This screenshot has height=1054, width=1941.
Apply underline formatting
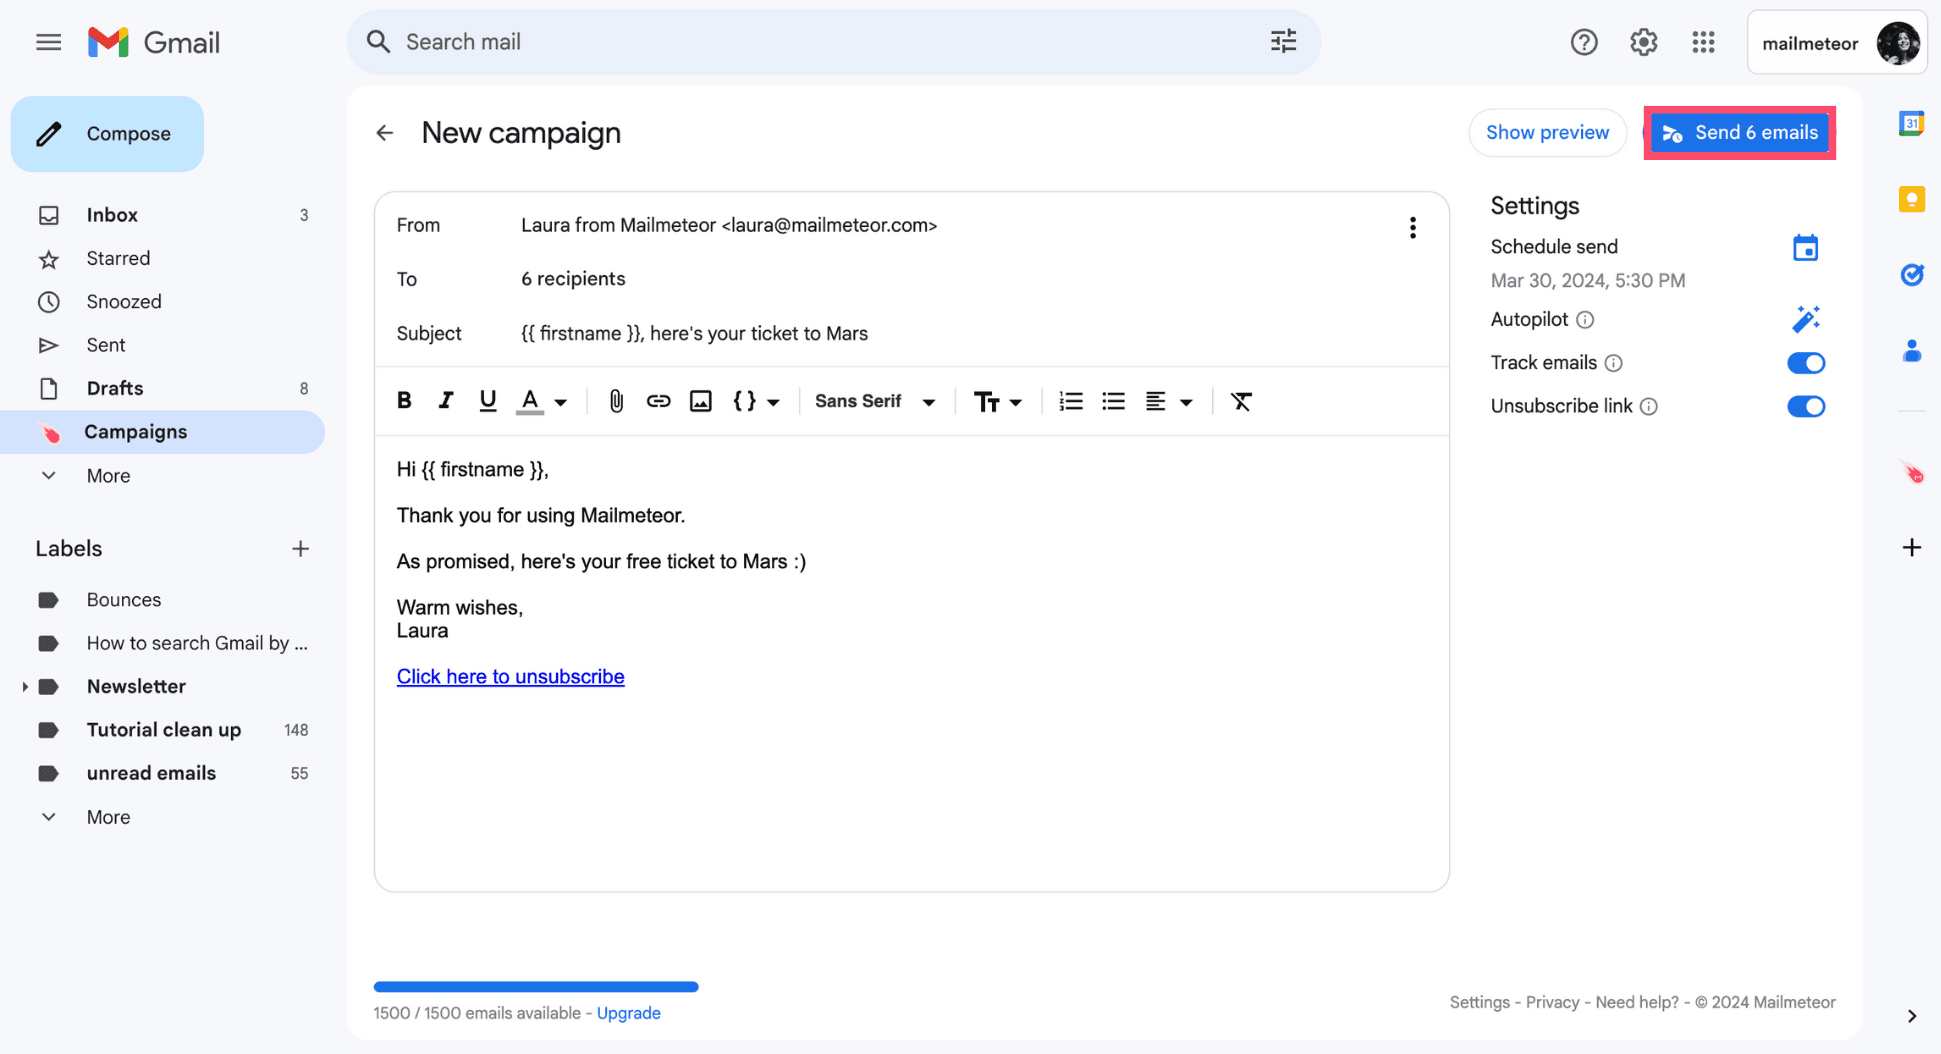click(x=487, y=401)
